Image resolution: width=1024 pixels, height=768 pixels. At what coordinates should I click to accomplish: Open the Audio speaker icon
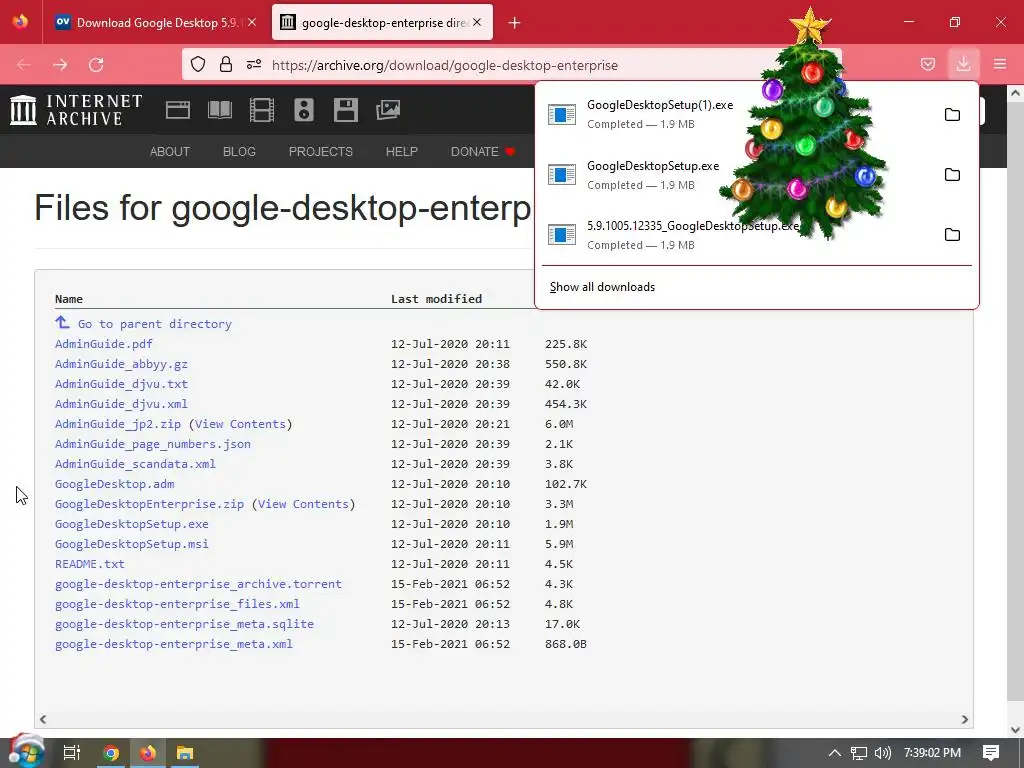[x=304, y=110]
